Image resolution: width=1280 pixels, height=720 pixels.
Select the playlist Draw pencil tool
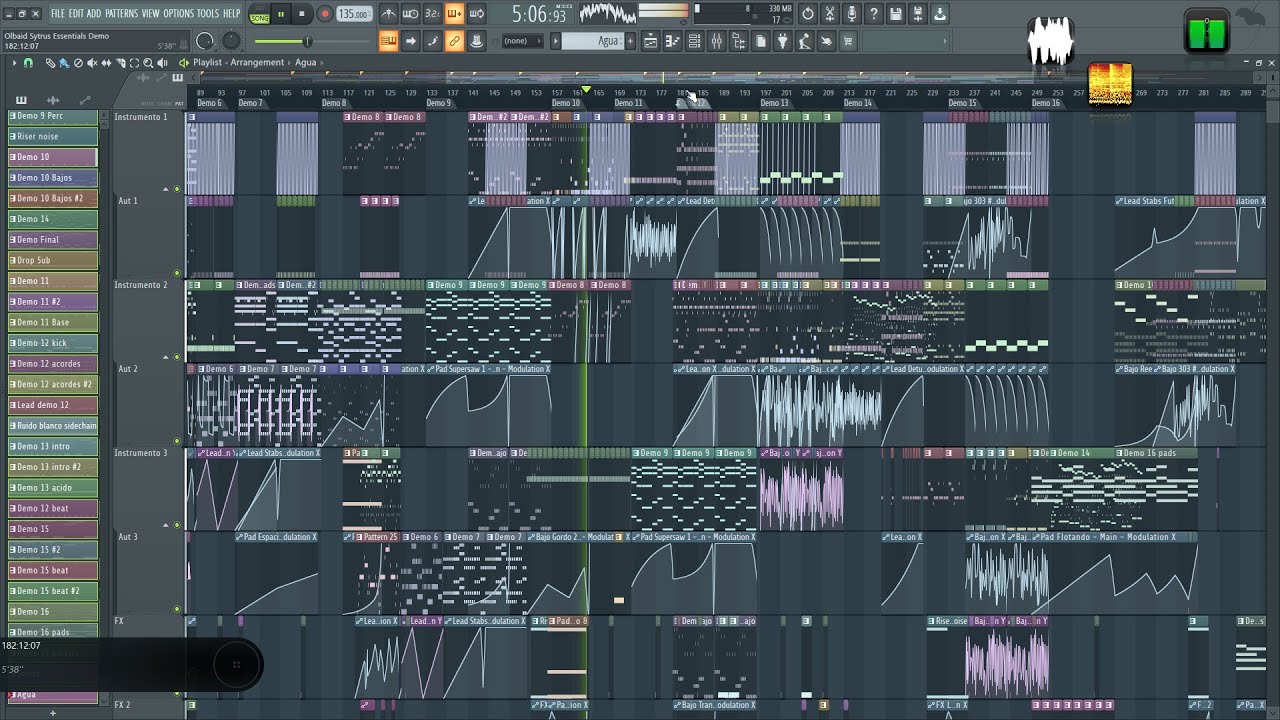[x=50, y=63]
